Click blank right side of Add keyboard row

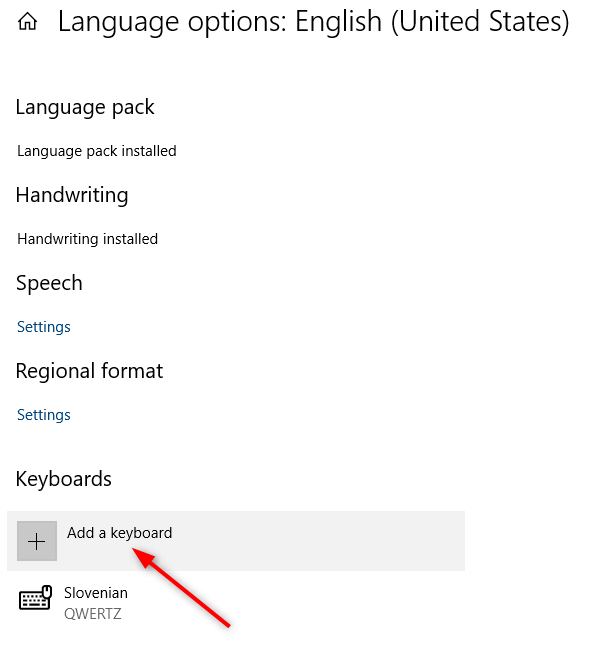(x=319, y=541)
